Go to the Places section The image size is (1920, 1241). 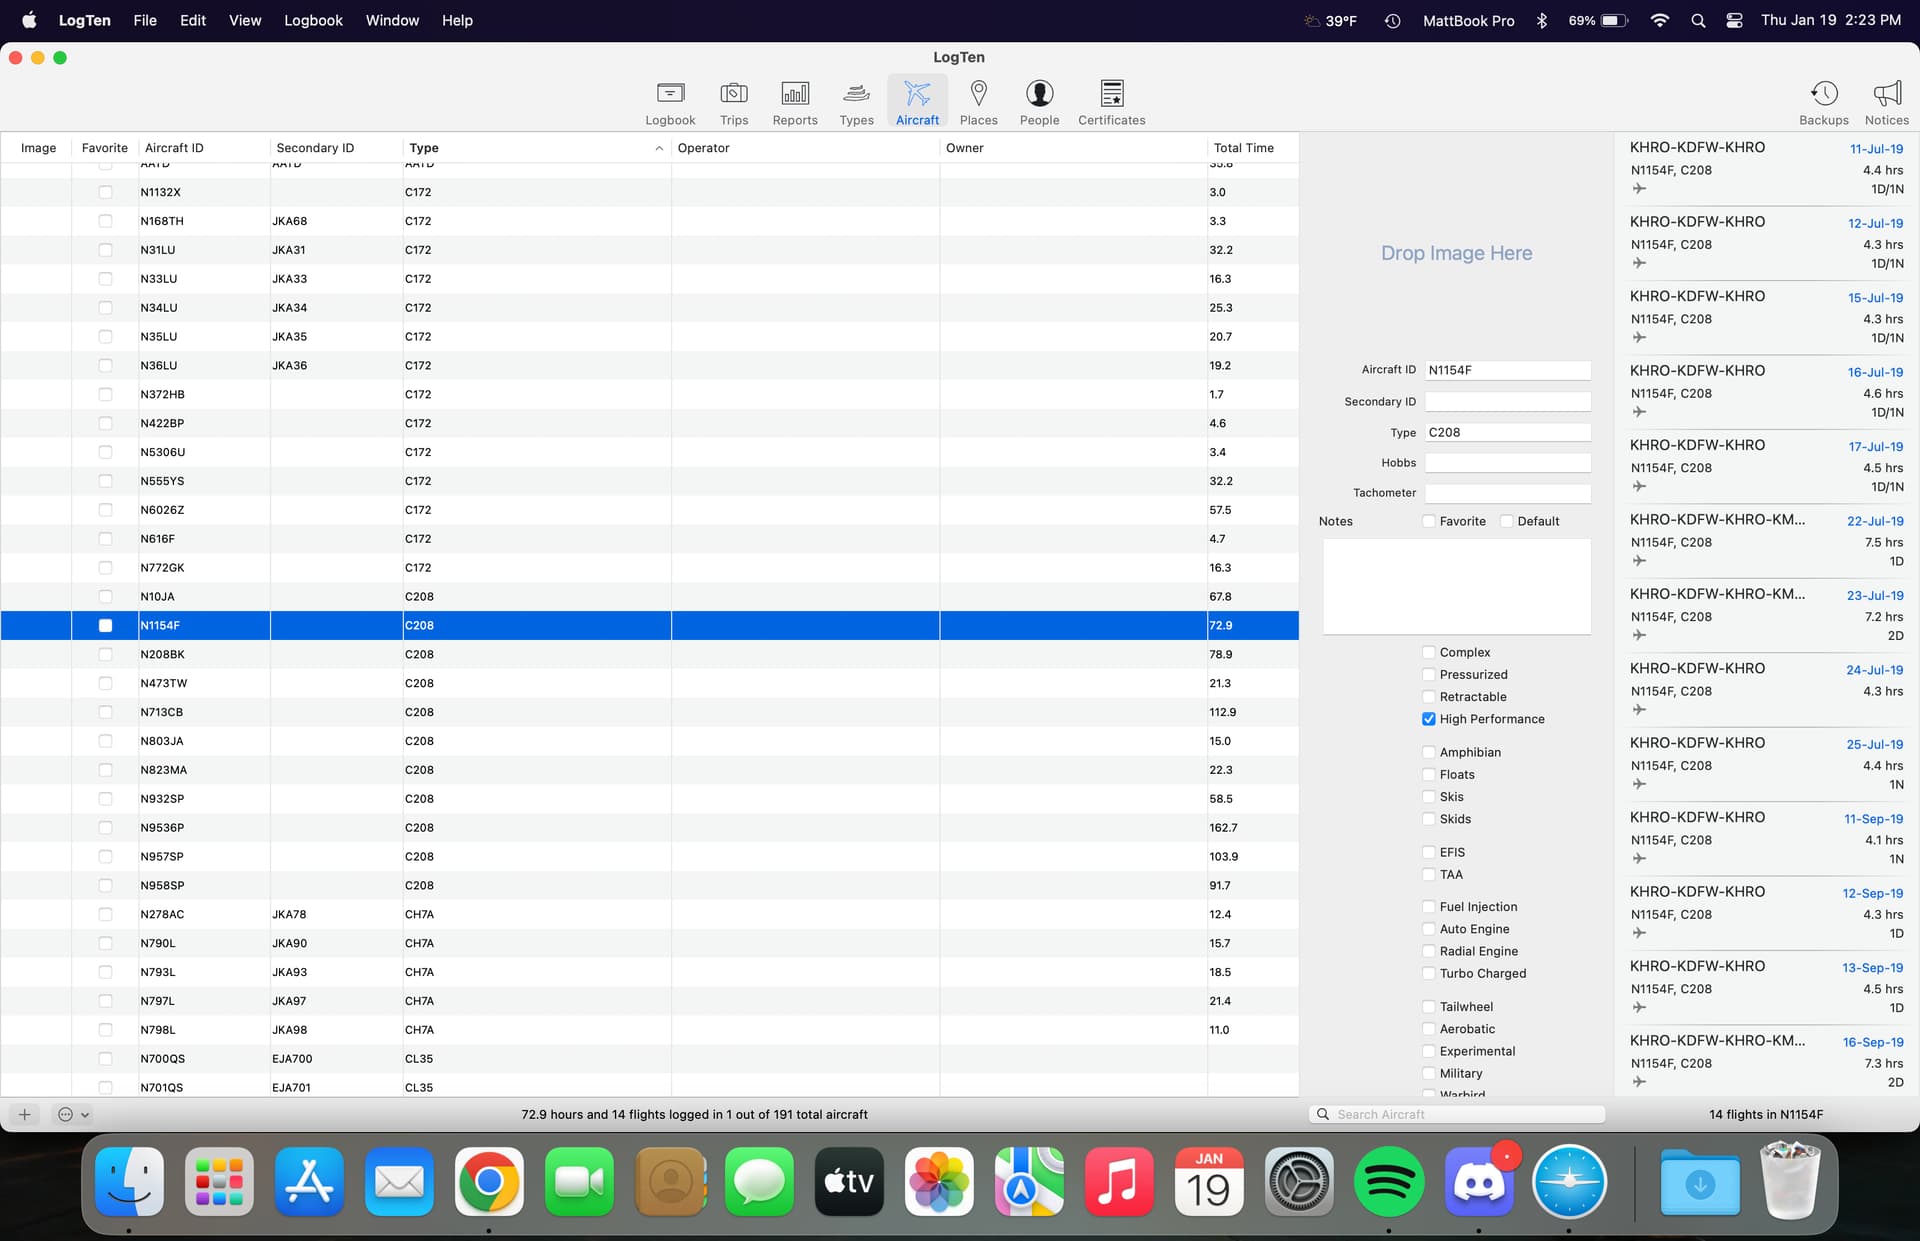coord(978,103)
